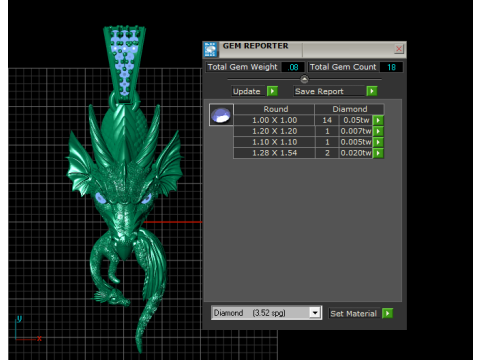Click the 0.007tw weight cell
The image size is (480, 360).
[356, 131]
